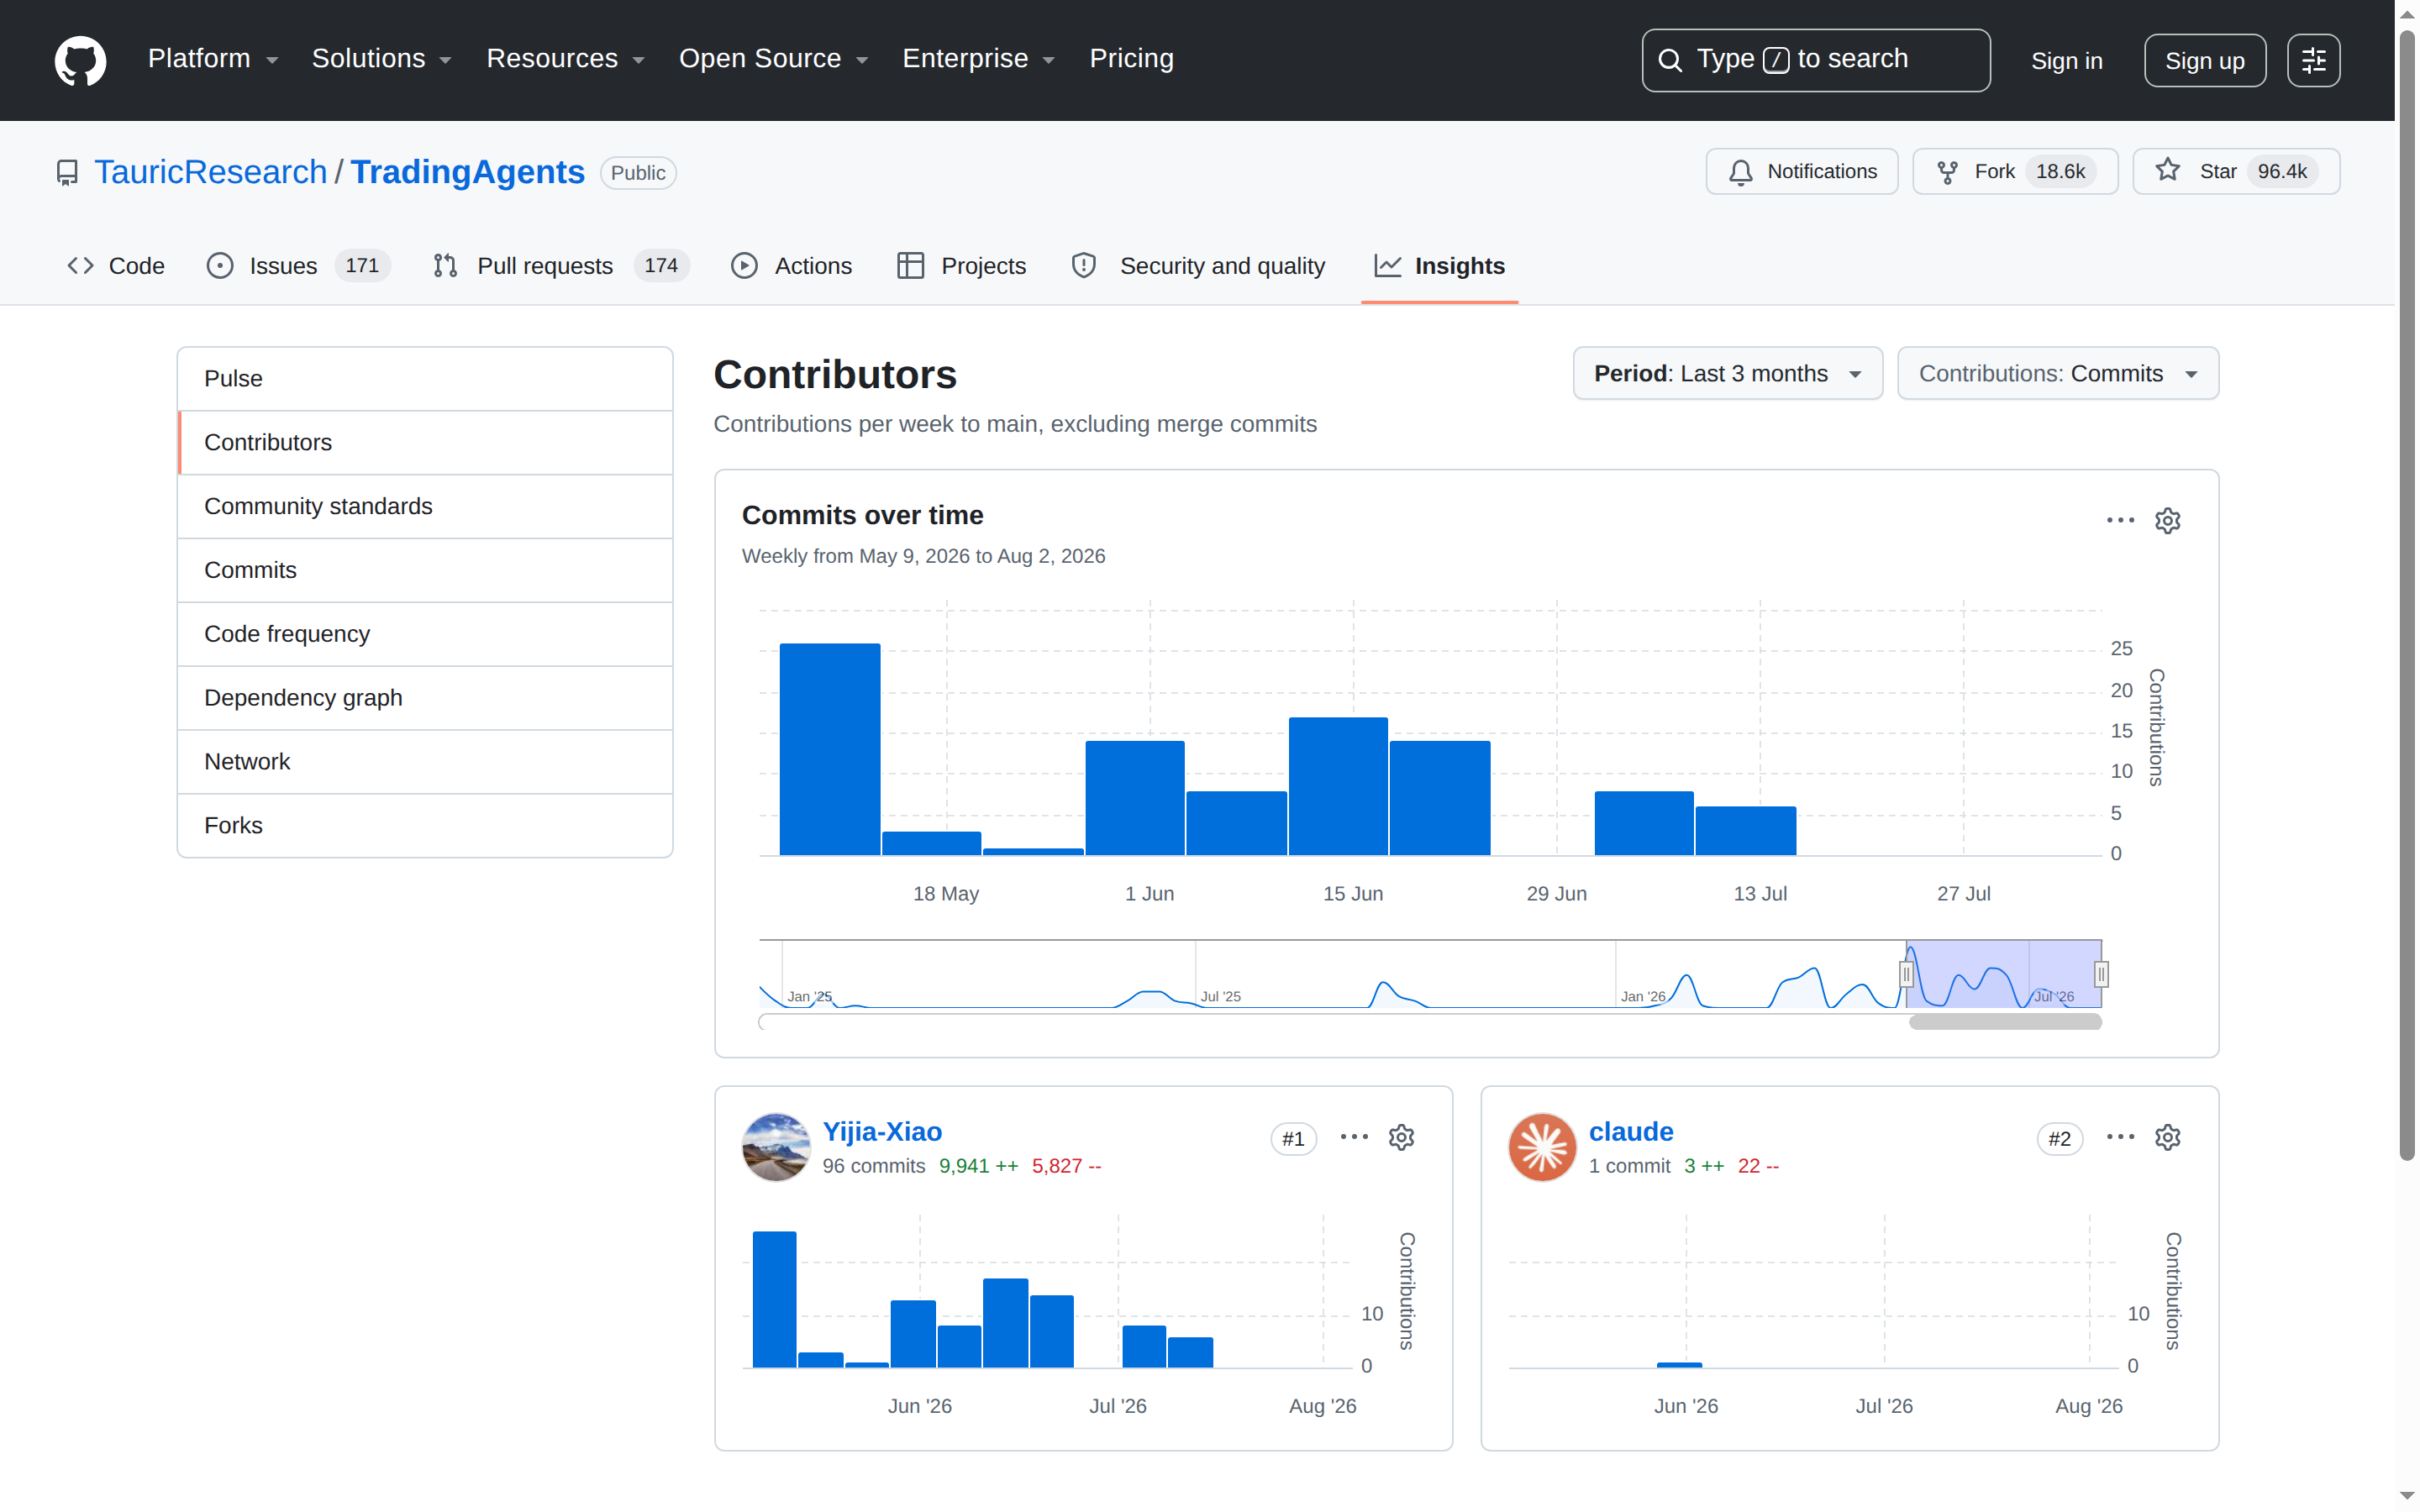Click the right handle of timeline range selector
The image size is (2420, 1512).
coord(2101,974)
